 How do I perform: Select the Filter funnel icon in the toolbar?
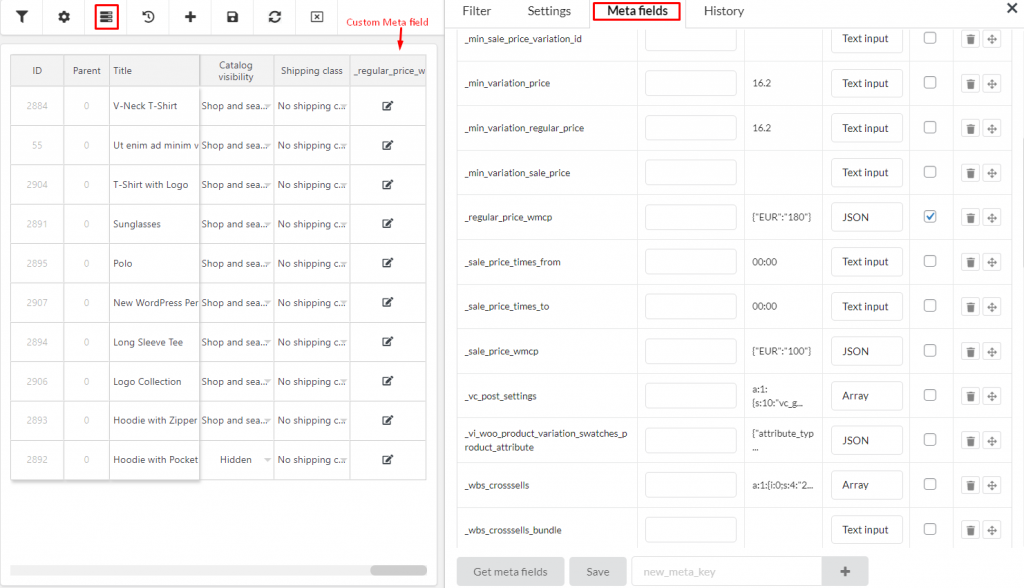22,17
